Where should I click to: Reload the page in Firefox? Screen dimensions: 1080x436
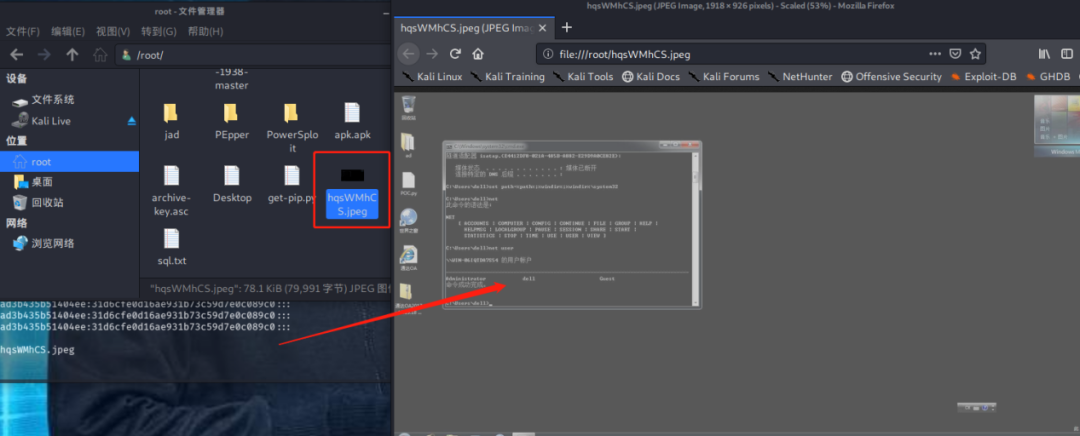point(455,54)
